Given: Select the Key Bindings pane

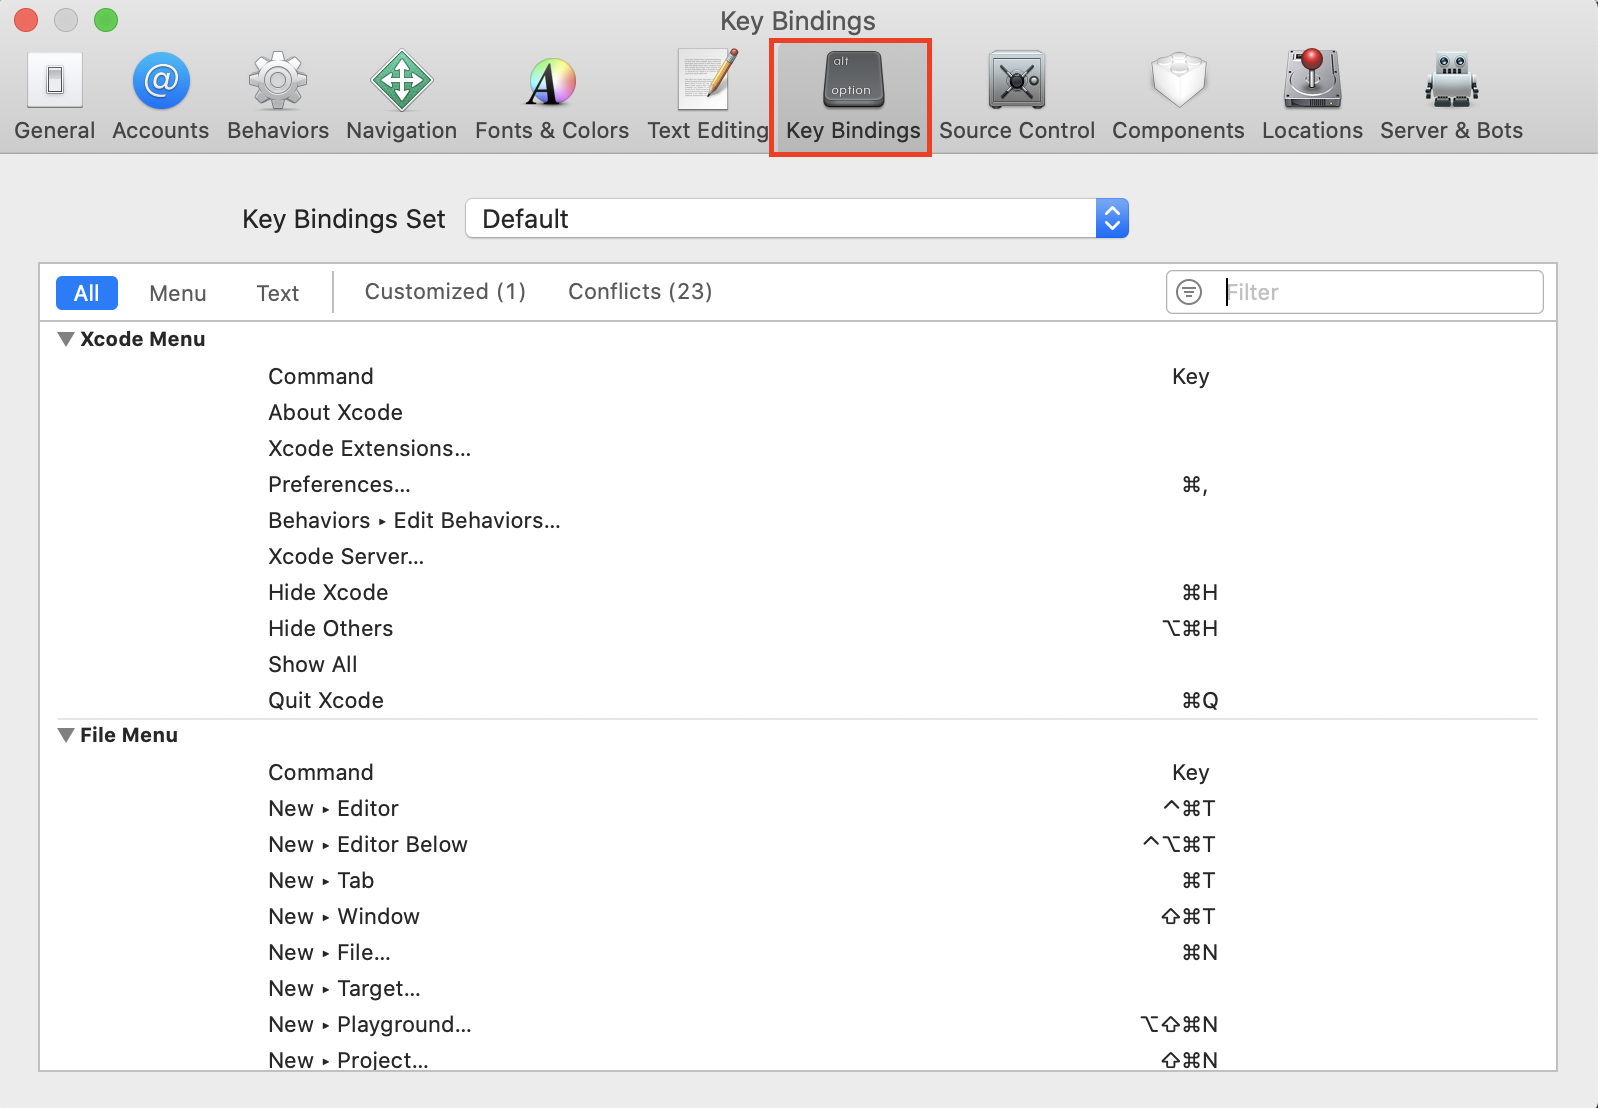Looking at the screenshot, I should [x=851, y=97].
